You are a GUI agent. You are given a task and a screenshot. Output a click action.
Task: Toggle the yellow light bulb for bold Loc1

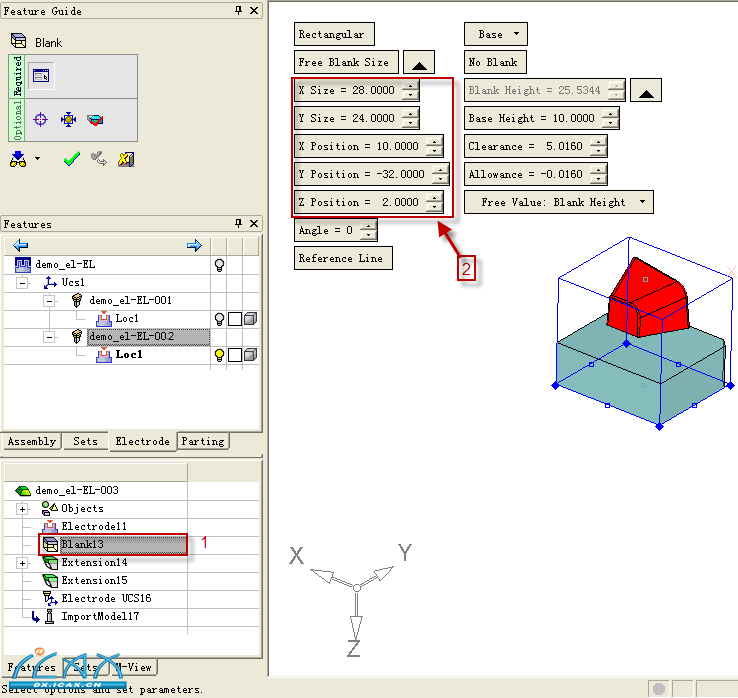tap(219, 354)
